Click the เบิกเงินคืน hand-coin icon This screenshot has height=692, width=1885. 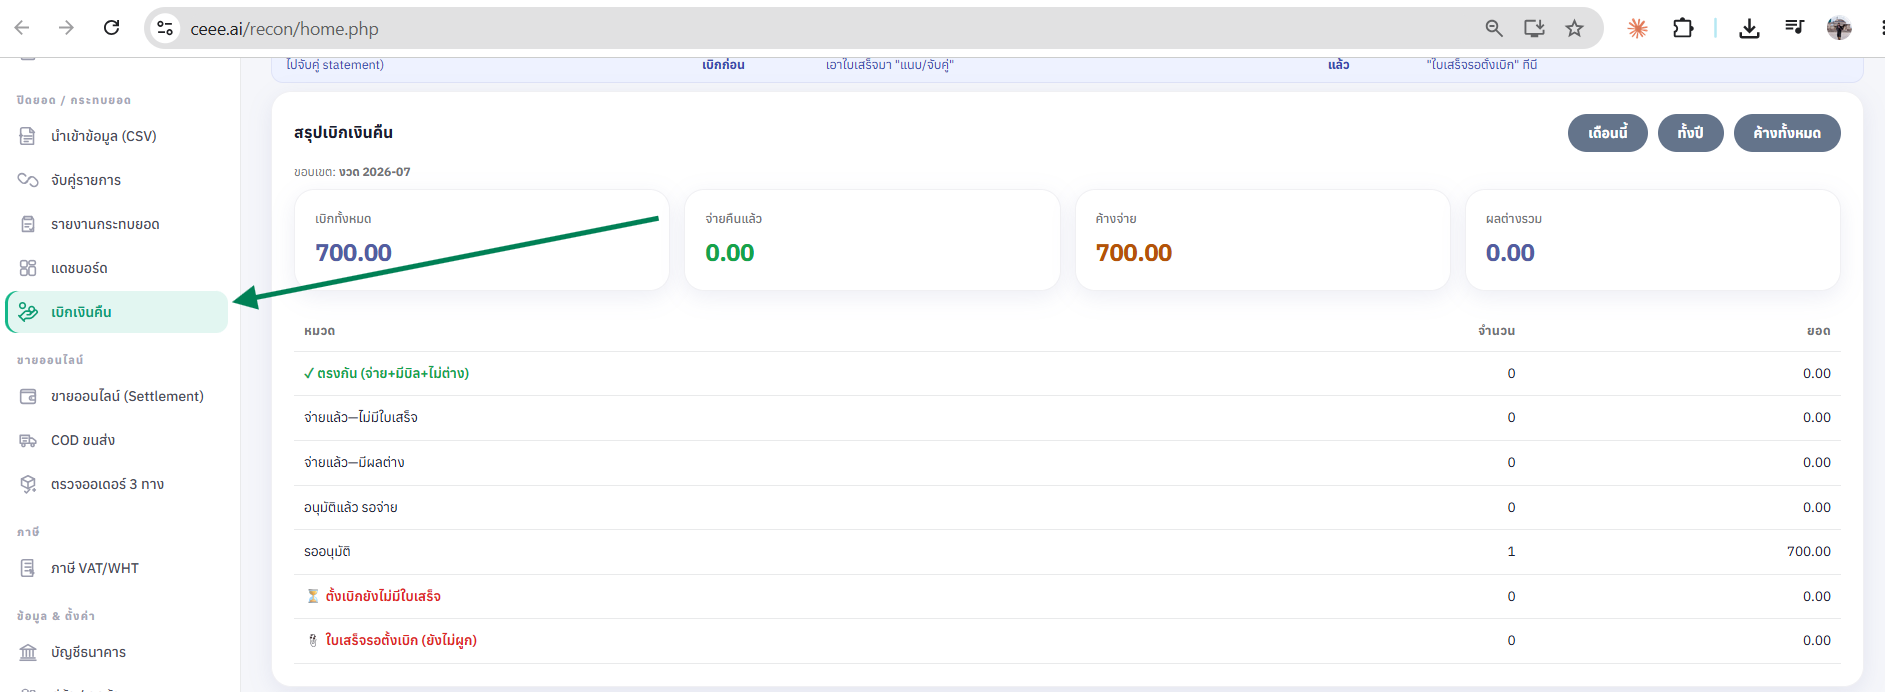(28, 312)
